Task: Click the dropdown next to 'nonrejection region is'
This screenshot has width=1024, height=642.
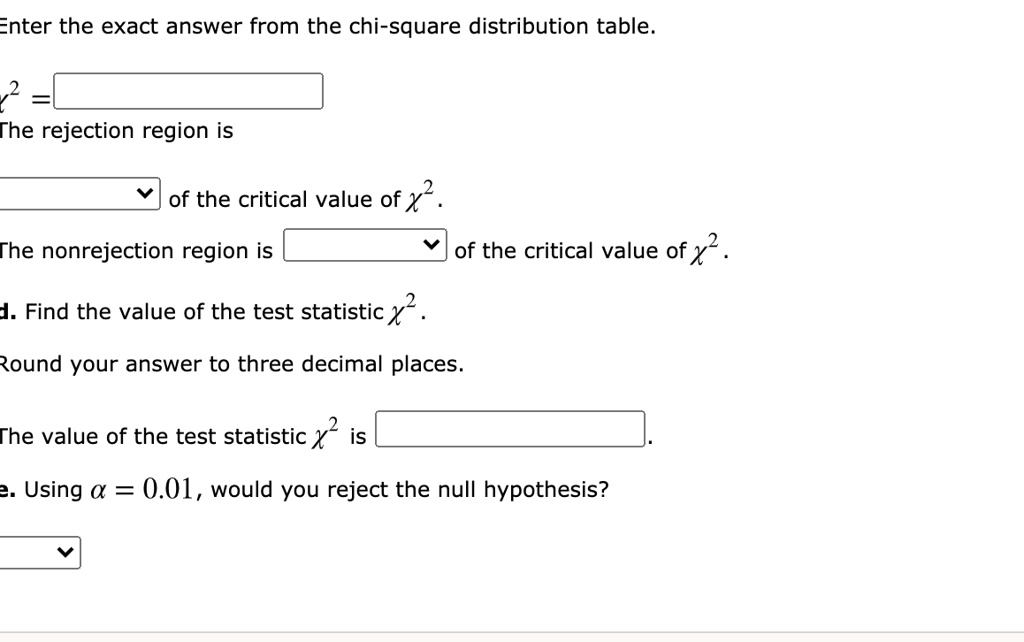Action: (365, 243)
